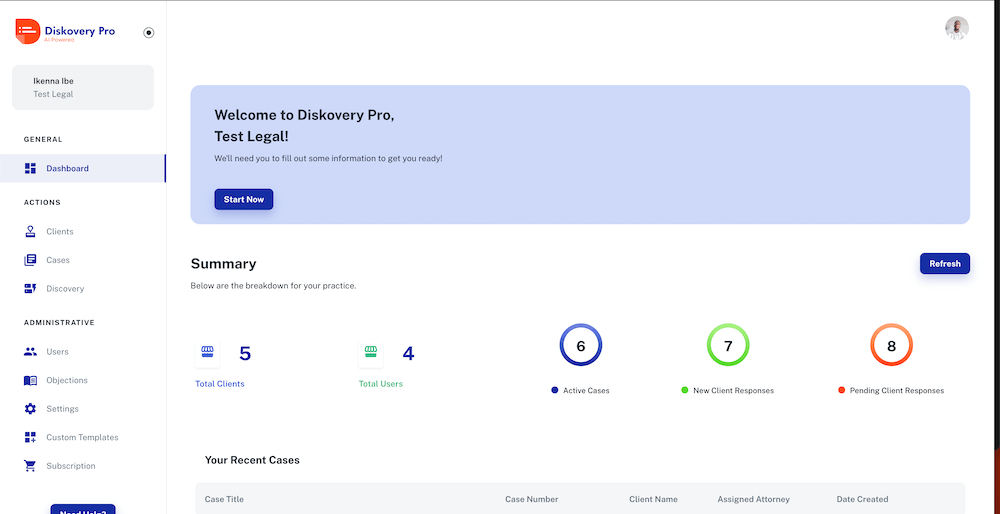The width and height of the screenshot is (1000, 514).
Task: Click the Cases icon in sidebar
Action: click(x=30, y=260)
